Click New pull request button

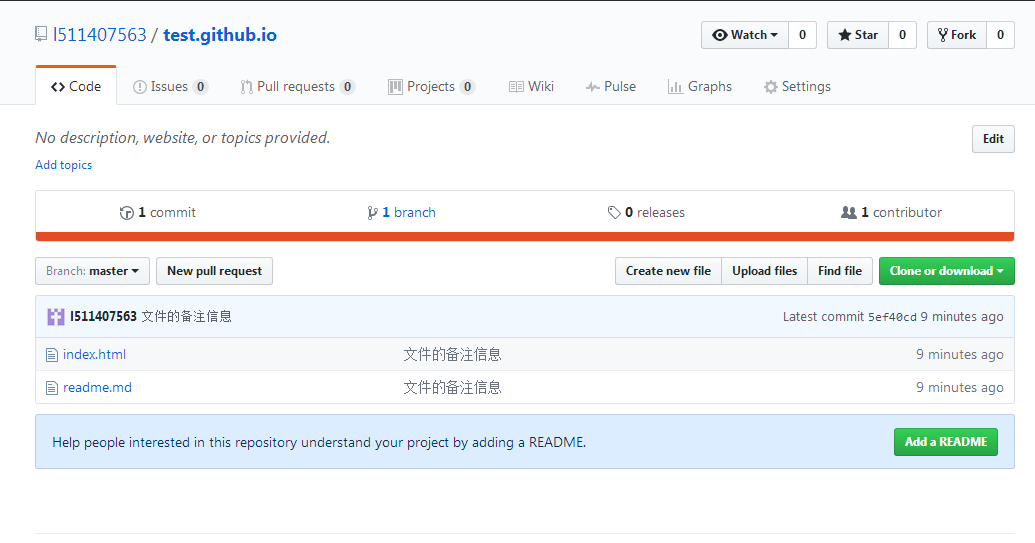(215, 271)
